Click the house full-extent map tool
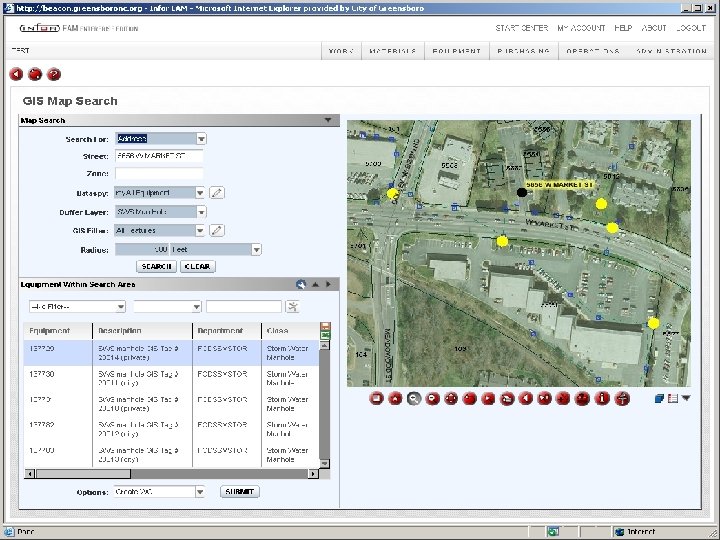Screen dimensions: 720x540 tap(395, 399)
